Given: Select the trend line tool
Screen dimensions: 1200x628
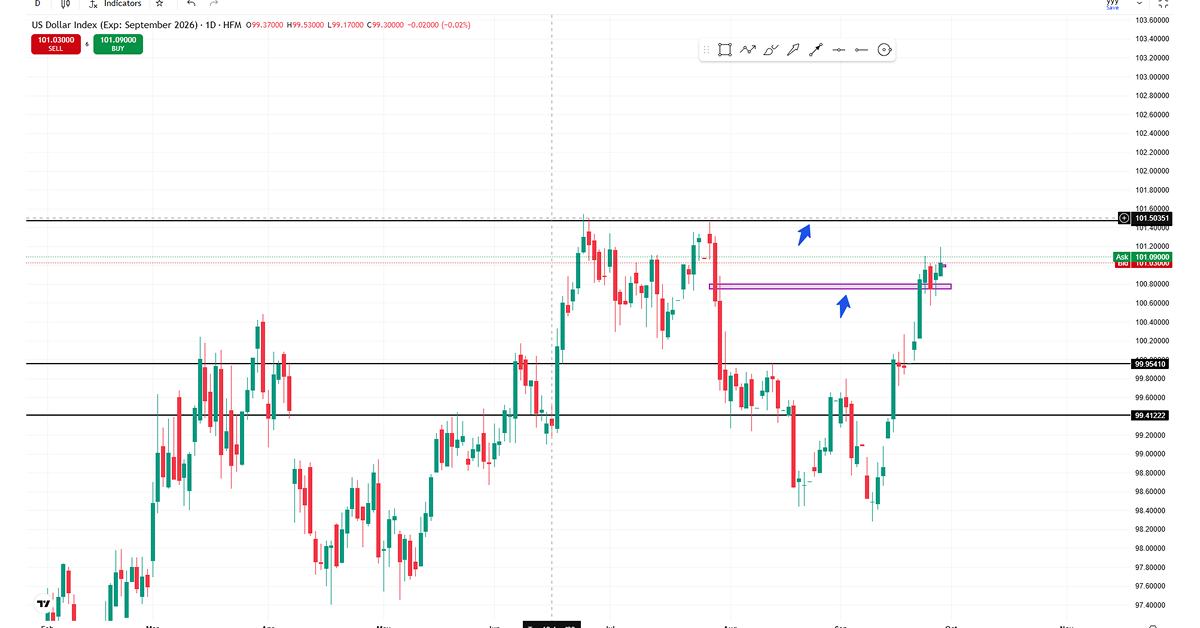Looking at the screenshot, I should (816, 49).
